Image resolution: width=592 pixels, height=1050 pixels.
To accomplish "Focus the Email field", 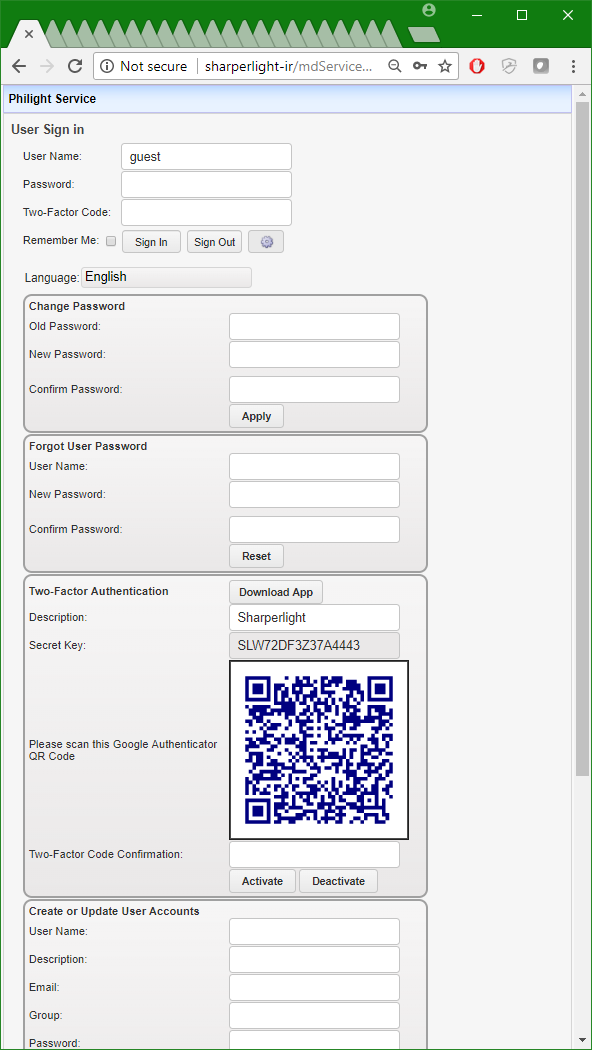I will point(315,988).
